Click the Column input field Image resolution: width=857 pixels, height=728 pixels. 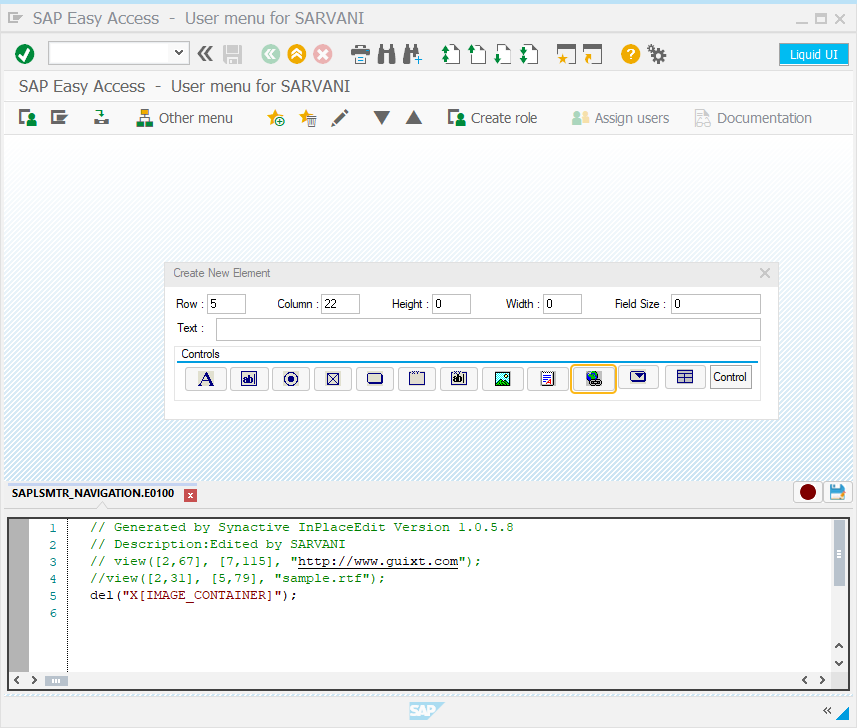point(340,304)
